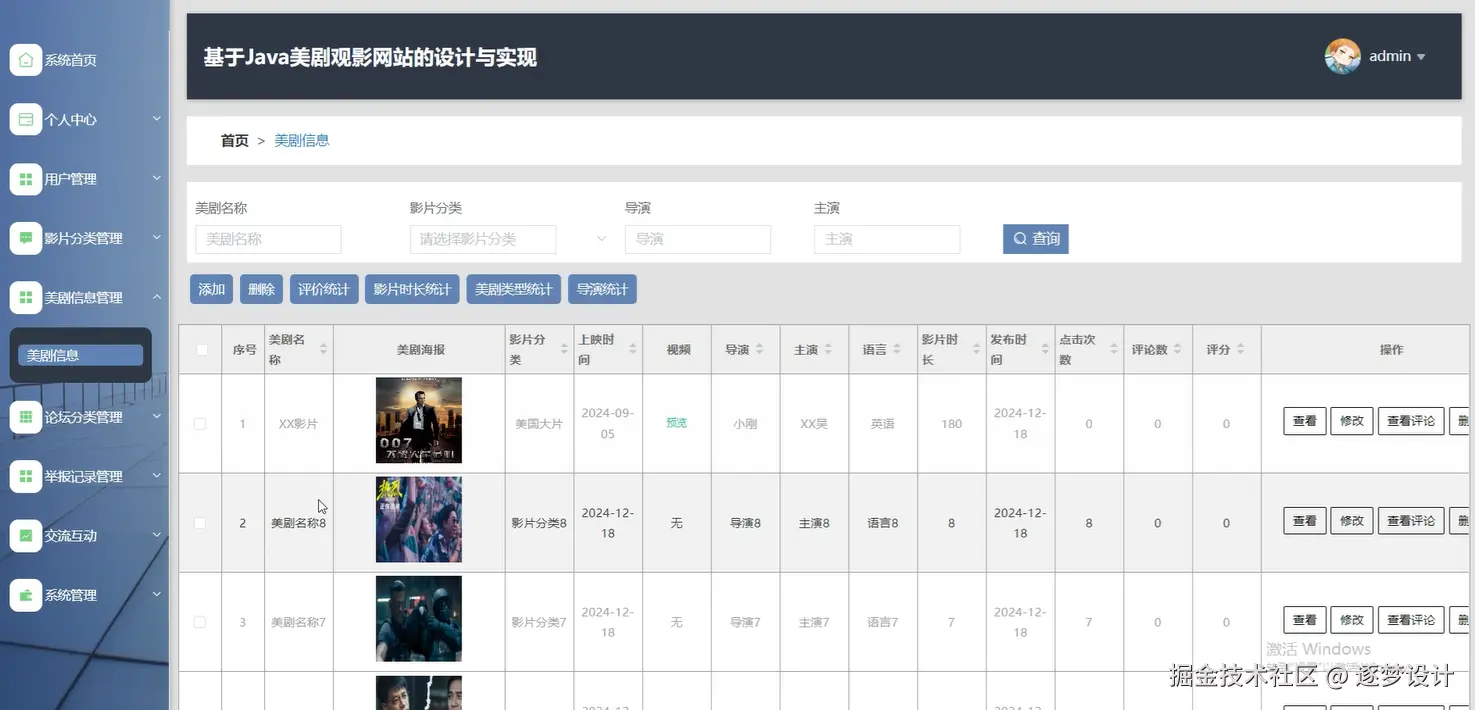Screen dimensions: 1475x710
Task: Click 修改 for 美剧名称8 row
Action: tap(1351, 521)
